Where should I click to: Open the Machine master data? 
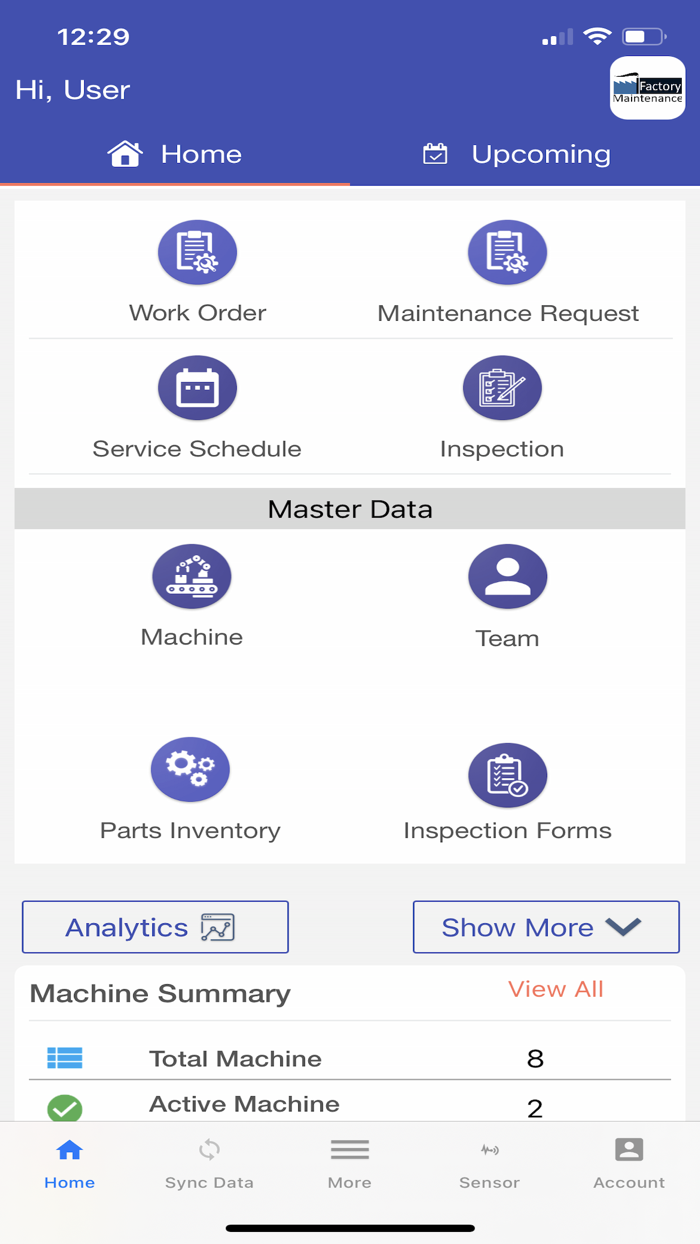point(191,595)
